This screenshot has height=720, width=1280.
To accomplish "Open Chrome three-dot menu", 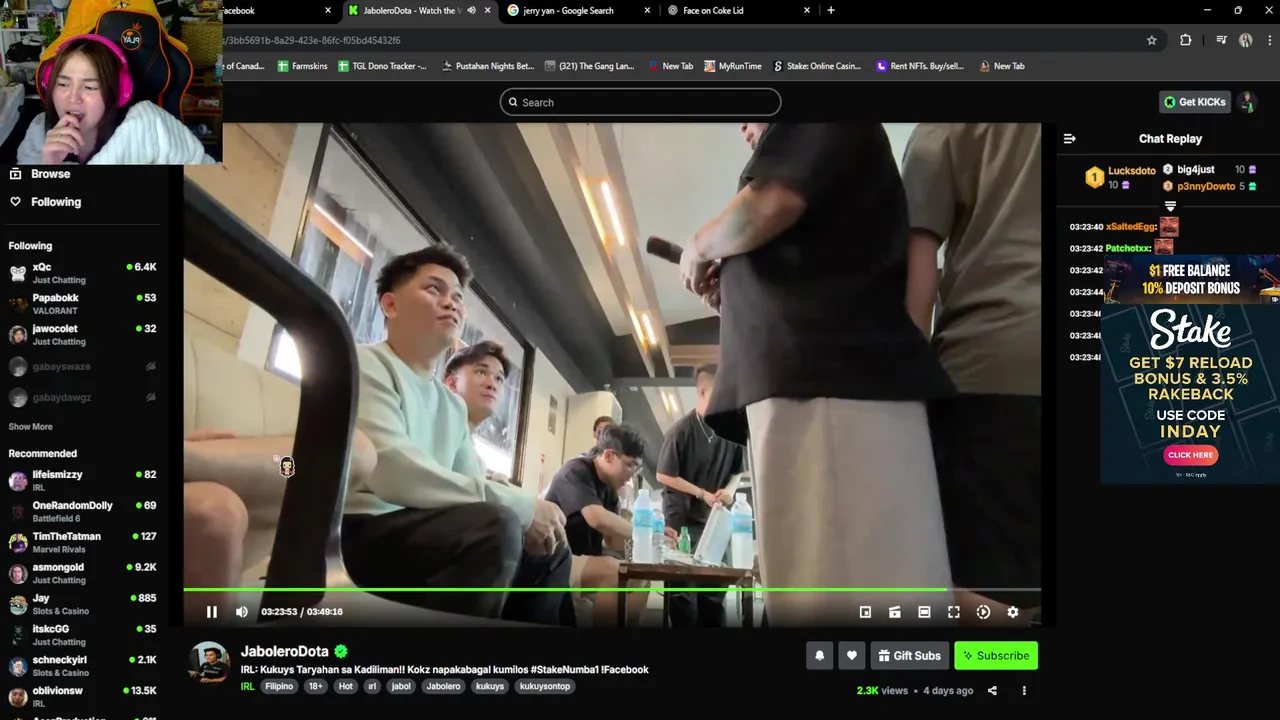I will pyautogui.click(x=1269, y=40).
